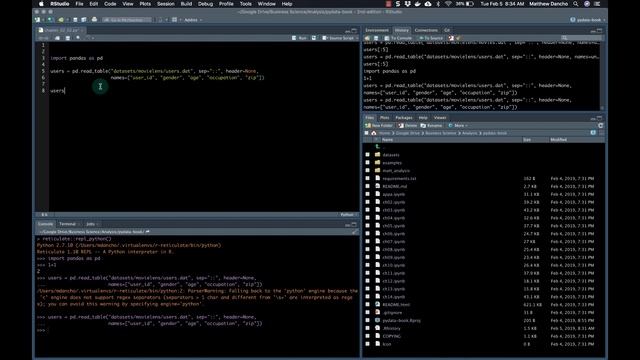Open the Profile menu in menu bar
This screenshot has height=360, width=640.
click(226, 4)
